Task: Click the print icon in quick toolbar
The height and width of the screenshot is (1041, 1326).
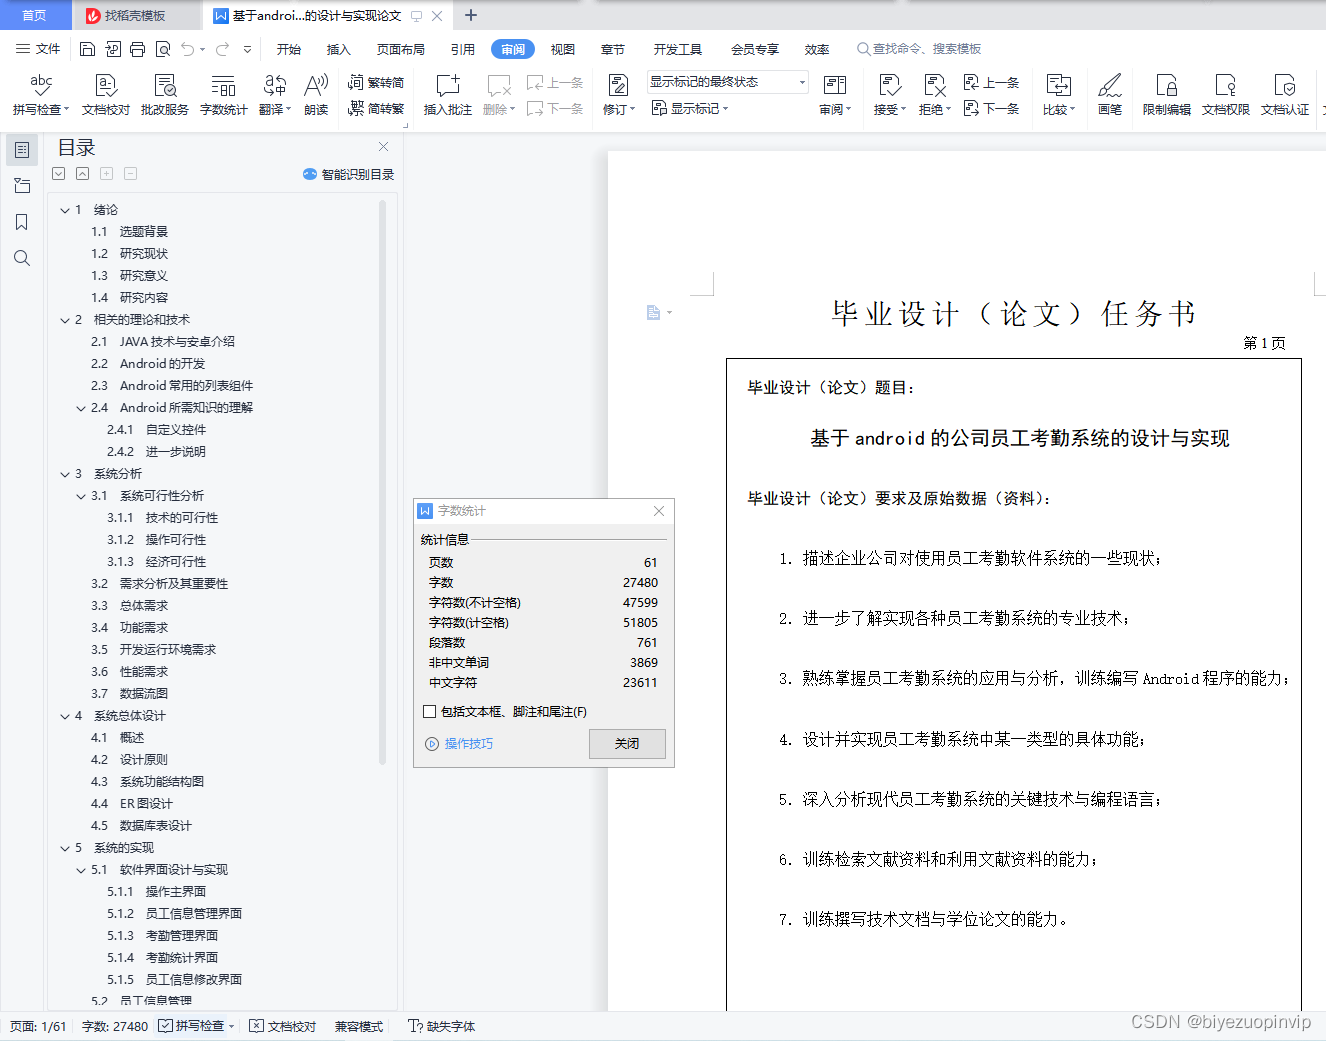Action: [x=138, y=49]
